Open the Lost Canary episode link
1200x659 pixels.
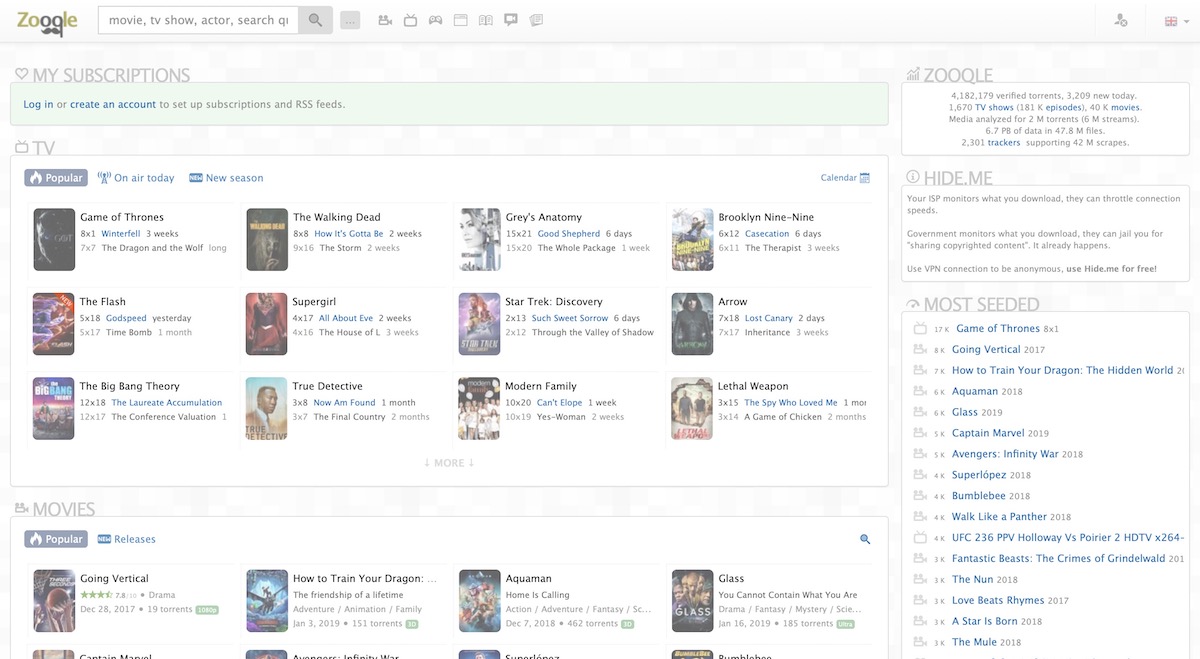[x=769, y=318]
